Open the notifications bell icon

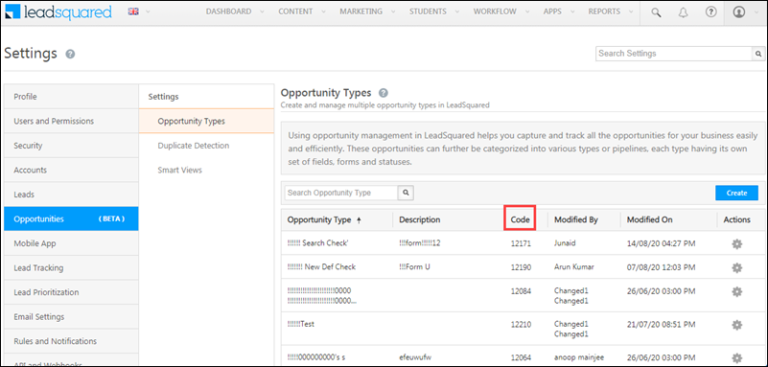point(683,12)
